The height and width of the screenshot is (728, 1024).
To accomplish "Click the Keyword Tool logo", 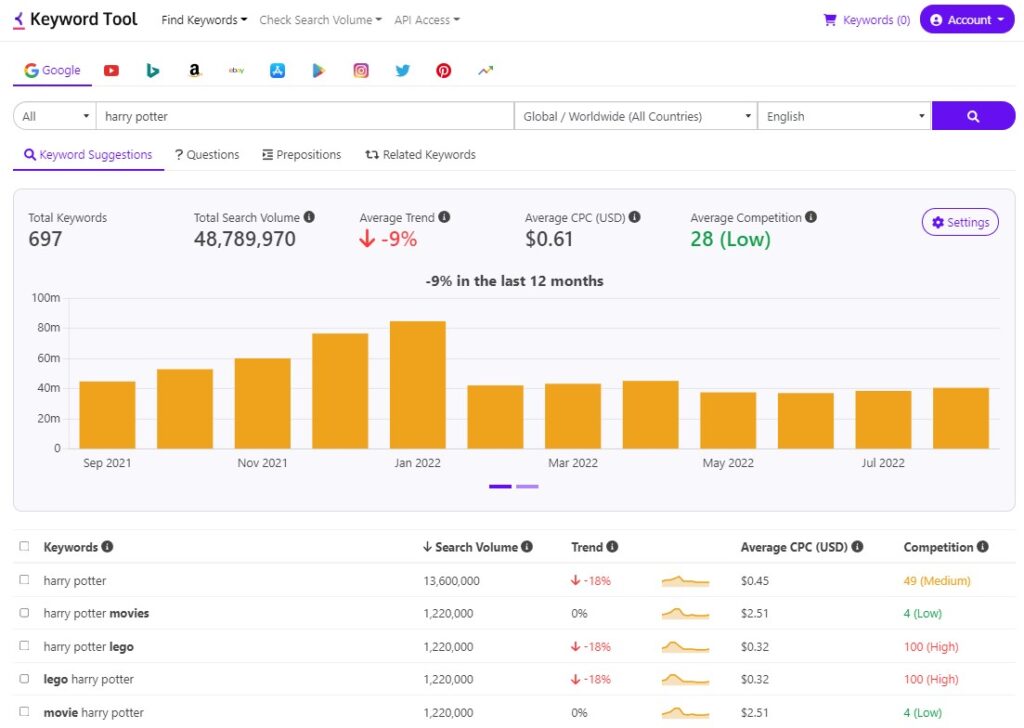I will click(75, 20).
